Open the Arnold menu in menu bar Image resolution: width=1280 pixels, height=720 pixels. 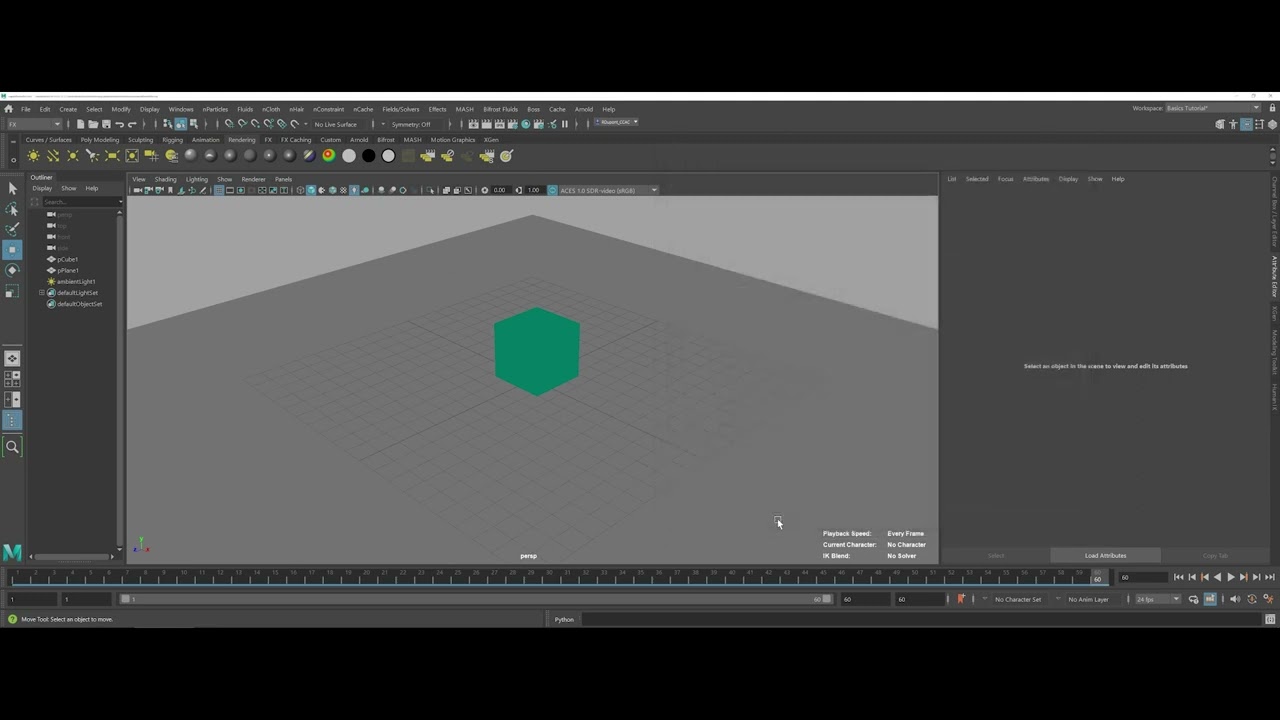(x=584, y=109)
